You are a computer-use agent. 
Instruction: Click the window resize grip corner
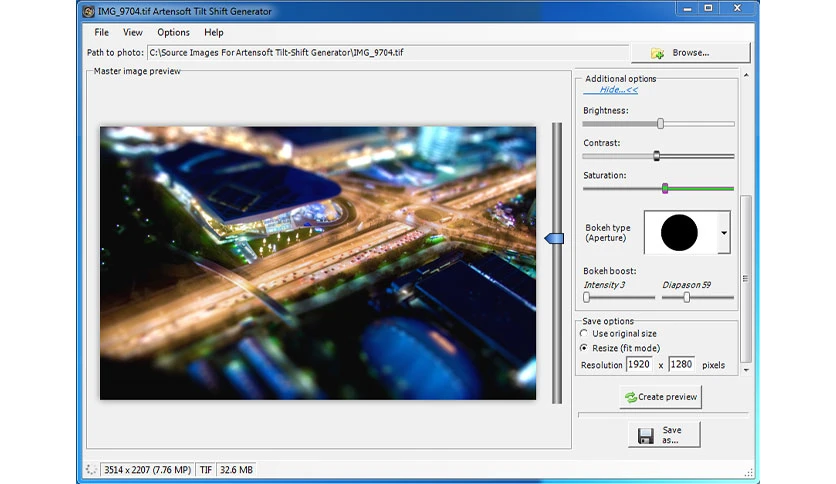coord(749,472)
